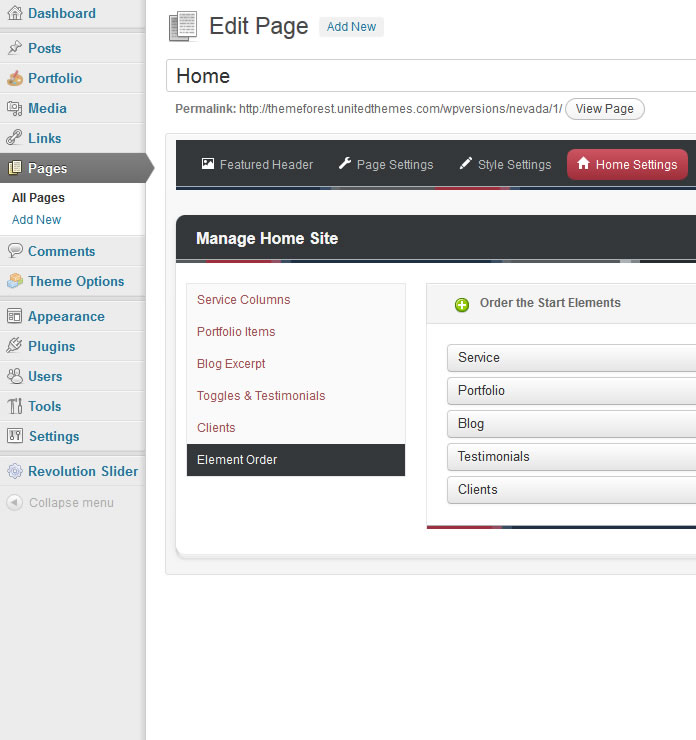Select the Portfolio sortable element bar
This screenshot has width=696, height=740.
click(570, 391)
